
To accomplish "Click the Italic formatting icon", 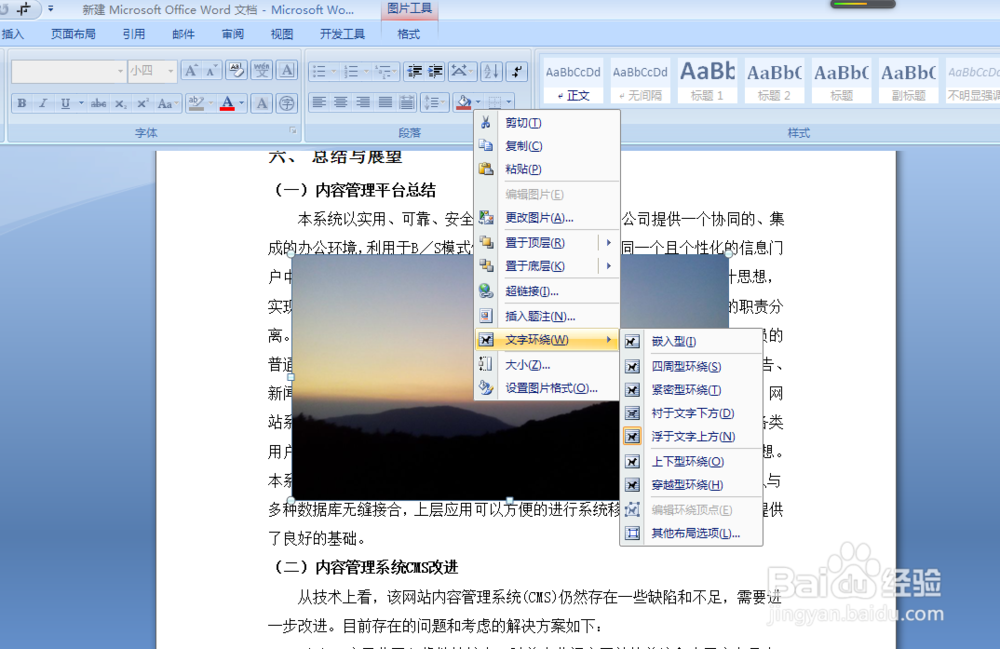I will (x=43, y=103).
